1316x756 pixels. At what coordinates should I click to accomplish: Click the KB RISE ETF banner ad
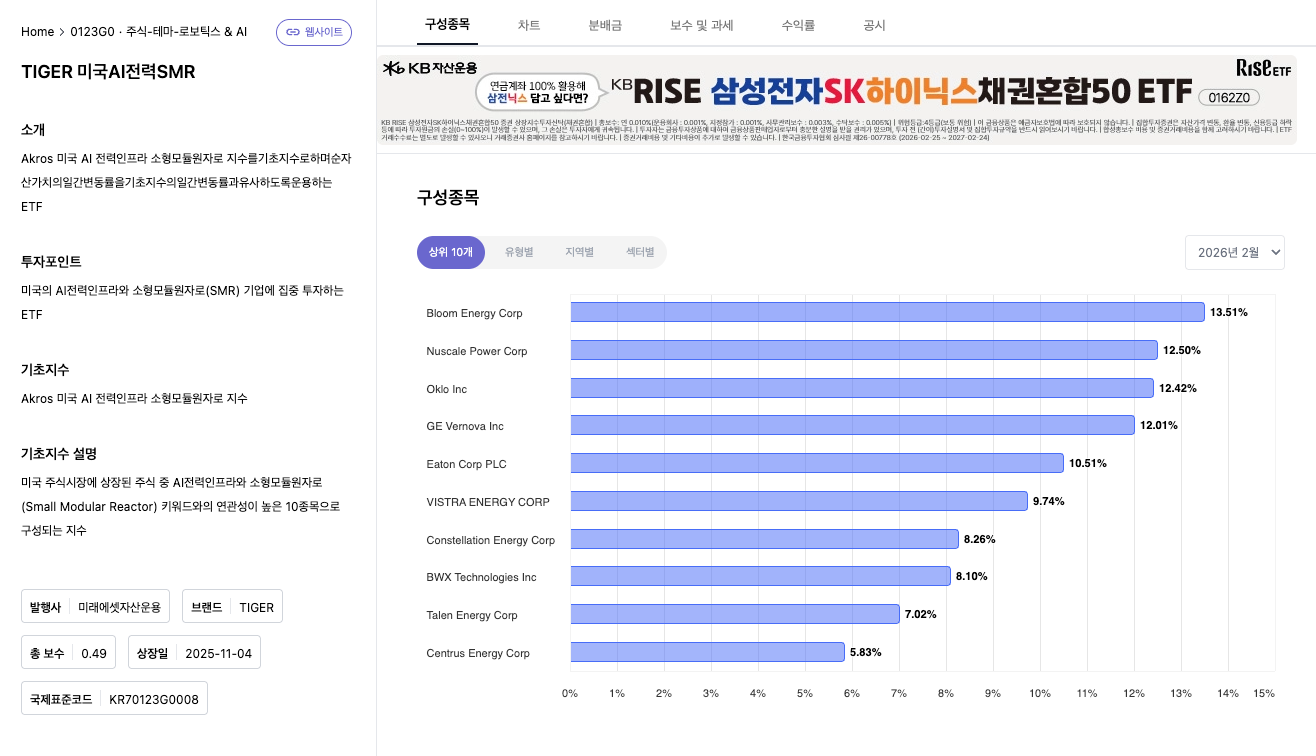pos(837,99)
